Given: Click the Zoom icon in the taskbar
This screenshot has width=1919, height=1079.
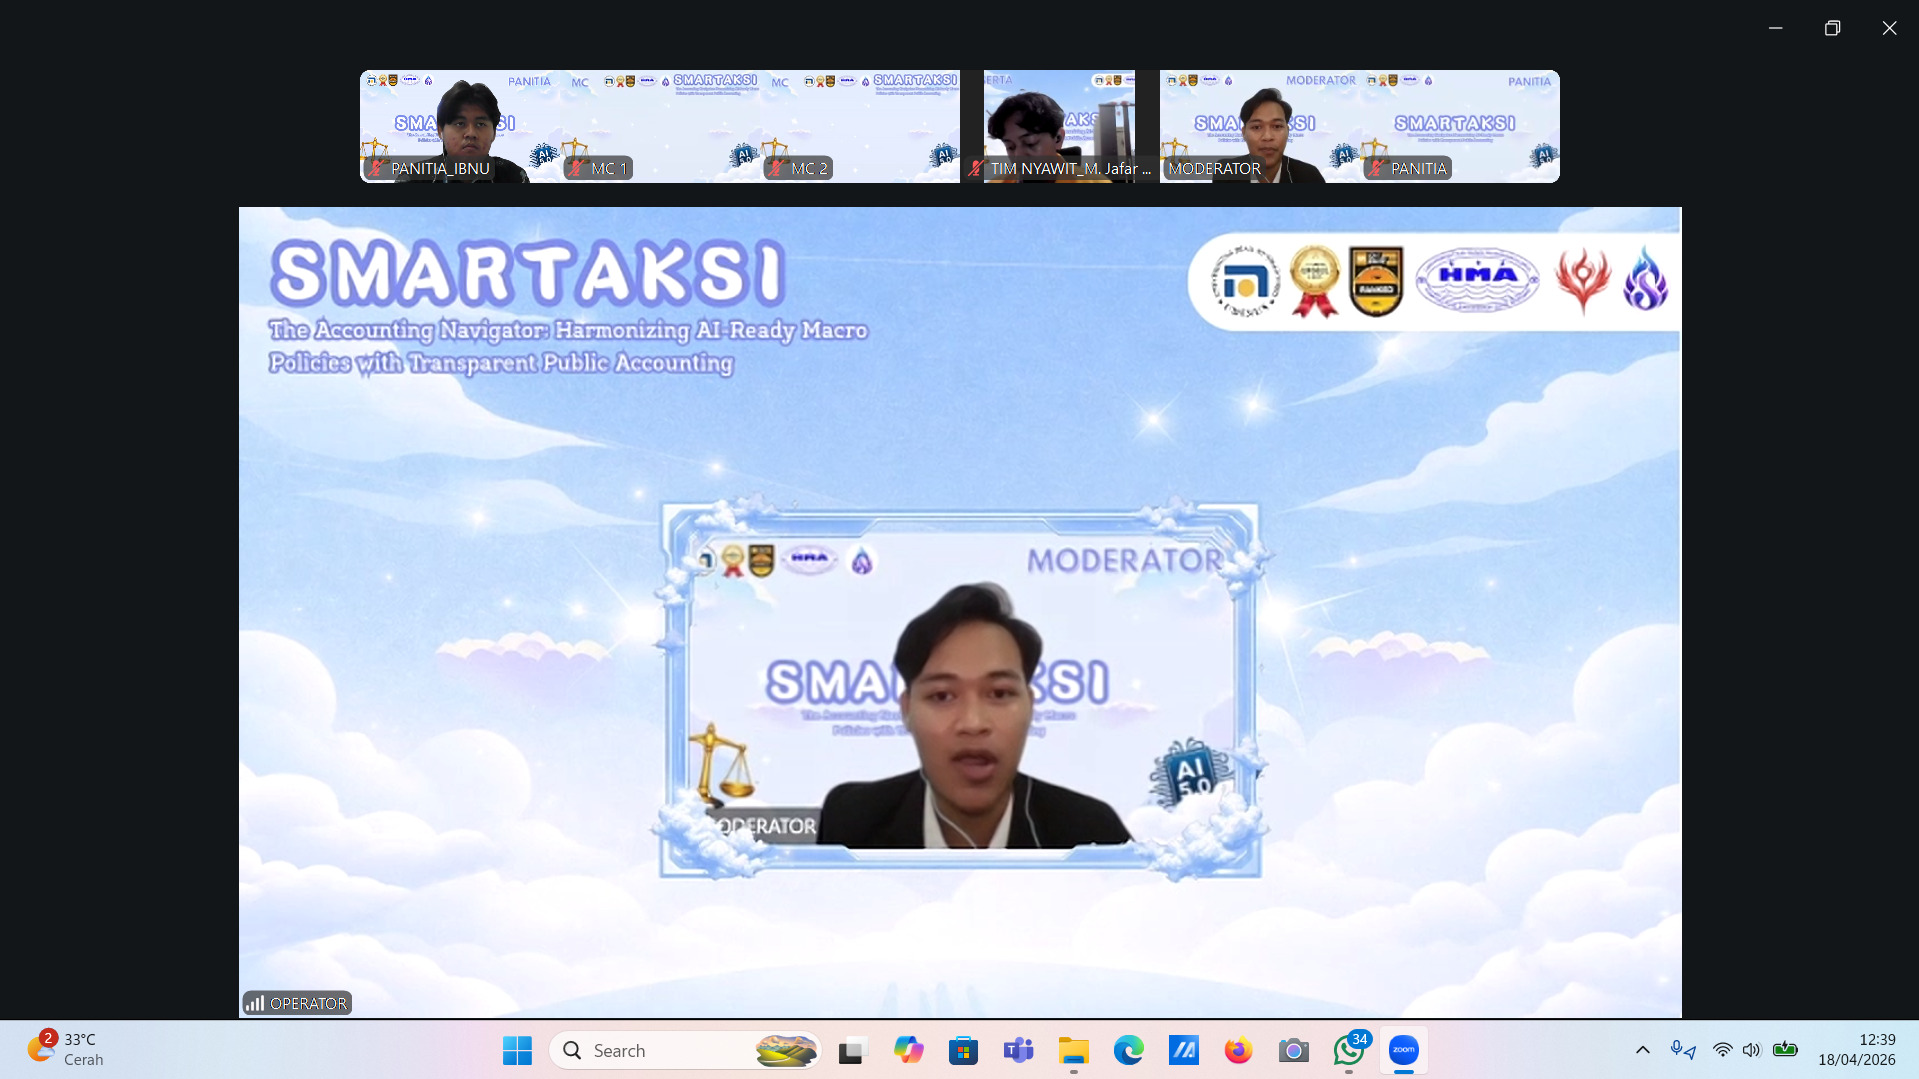Looking at the screenshot, I should tap(1403, 1050).
